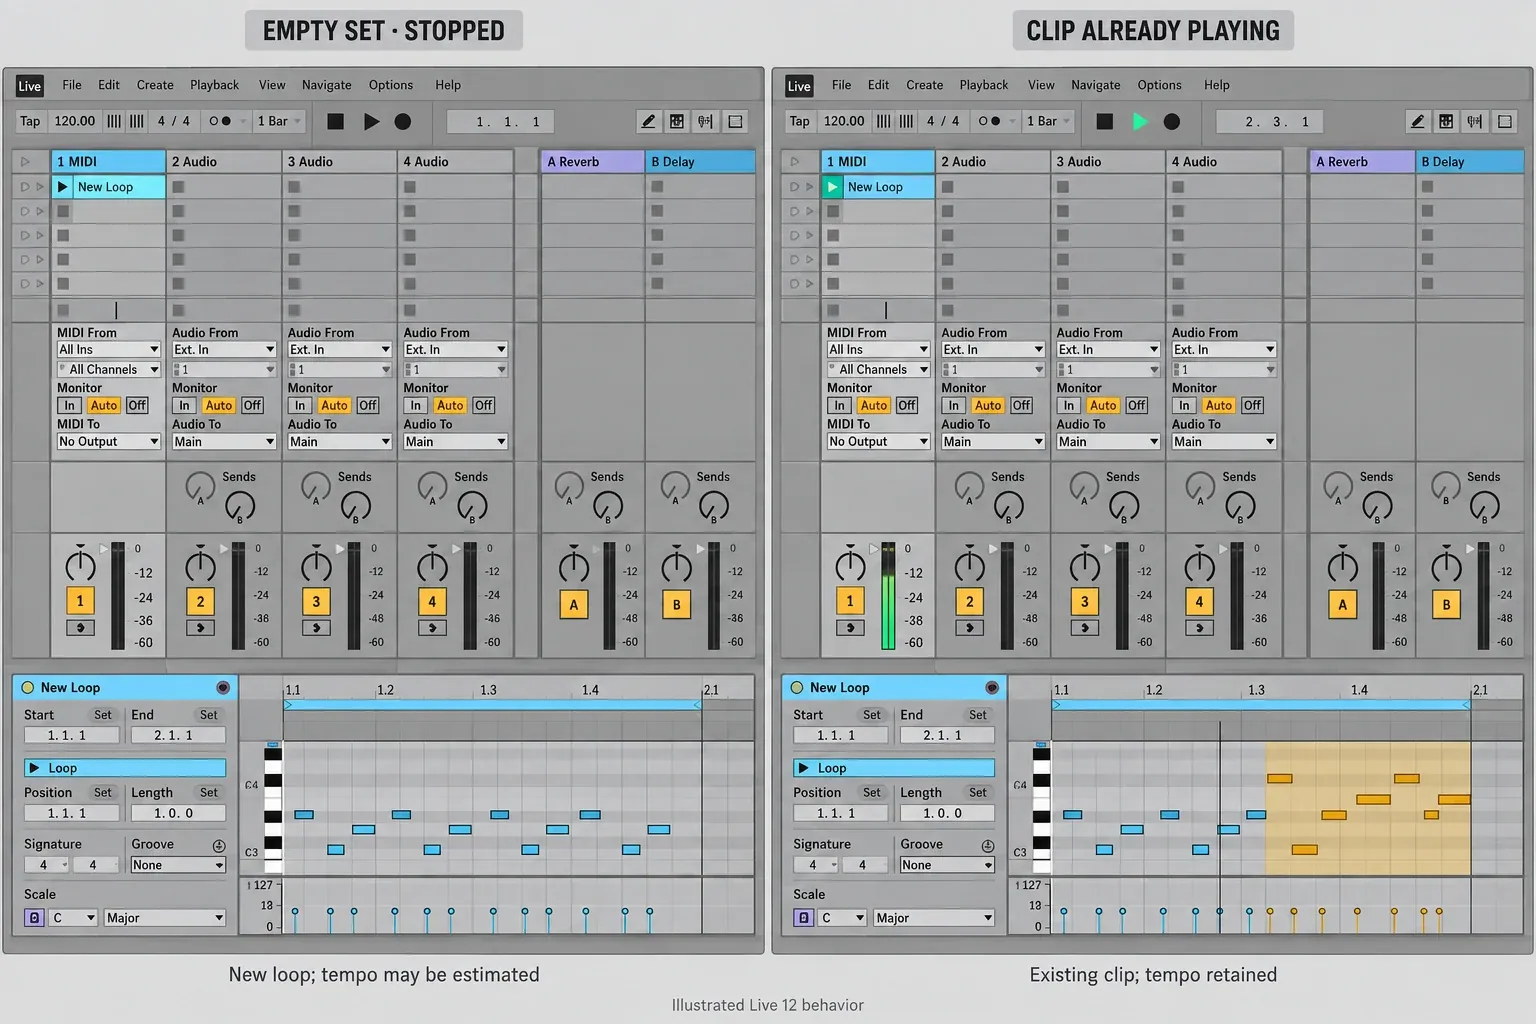1536x1024 pixels.
Task: Click the MIDI map icon in left toolbar
Action: coord(706,121)
